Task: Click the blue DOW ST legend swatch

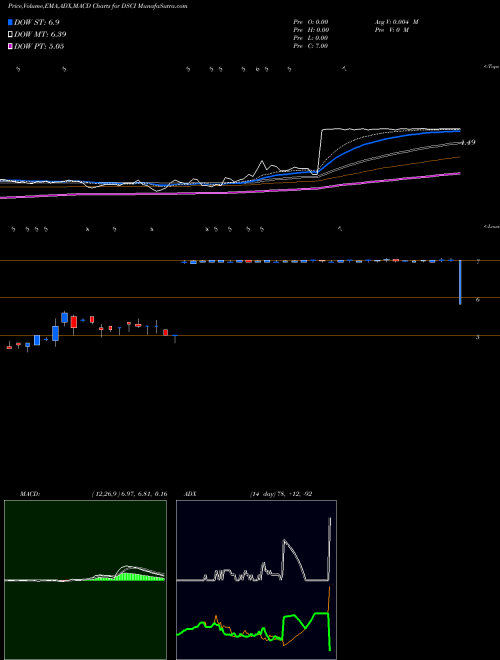Action: point(11,22)
